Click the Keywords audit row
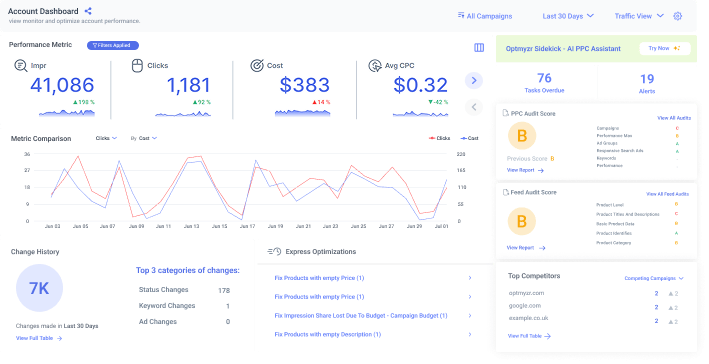The width and height of the screenshot is (709, 364). tap(638, 158)
